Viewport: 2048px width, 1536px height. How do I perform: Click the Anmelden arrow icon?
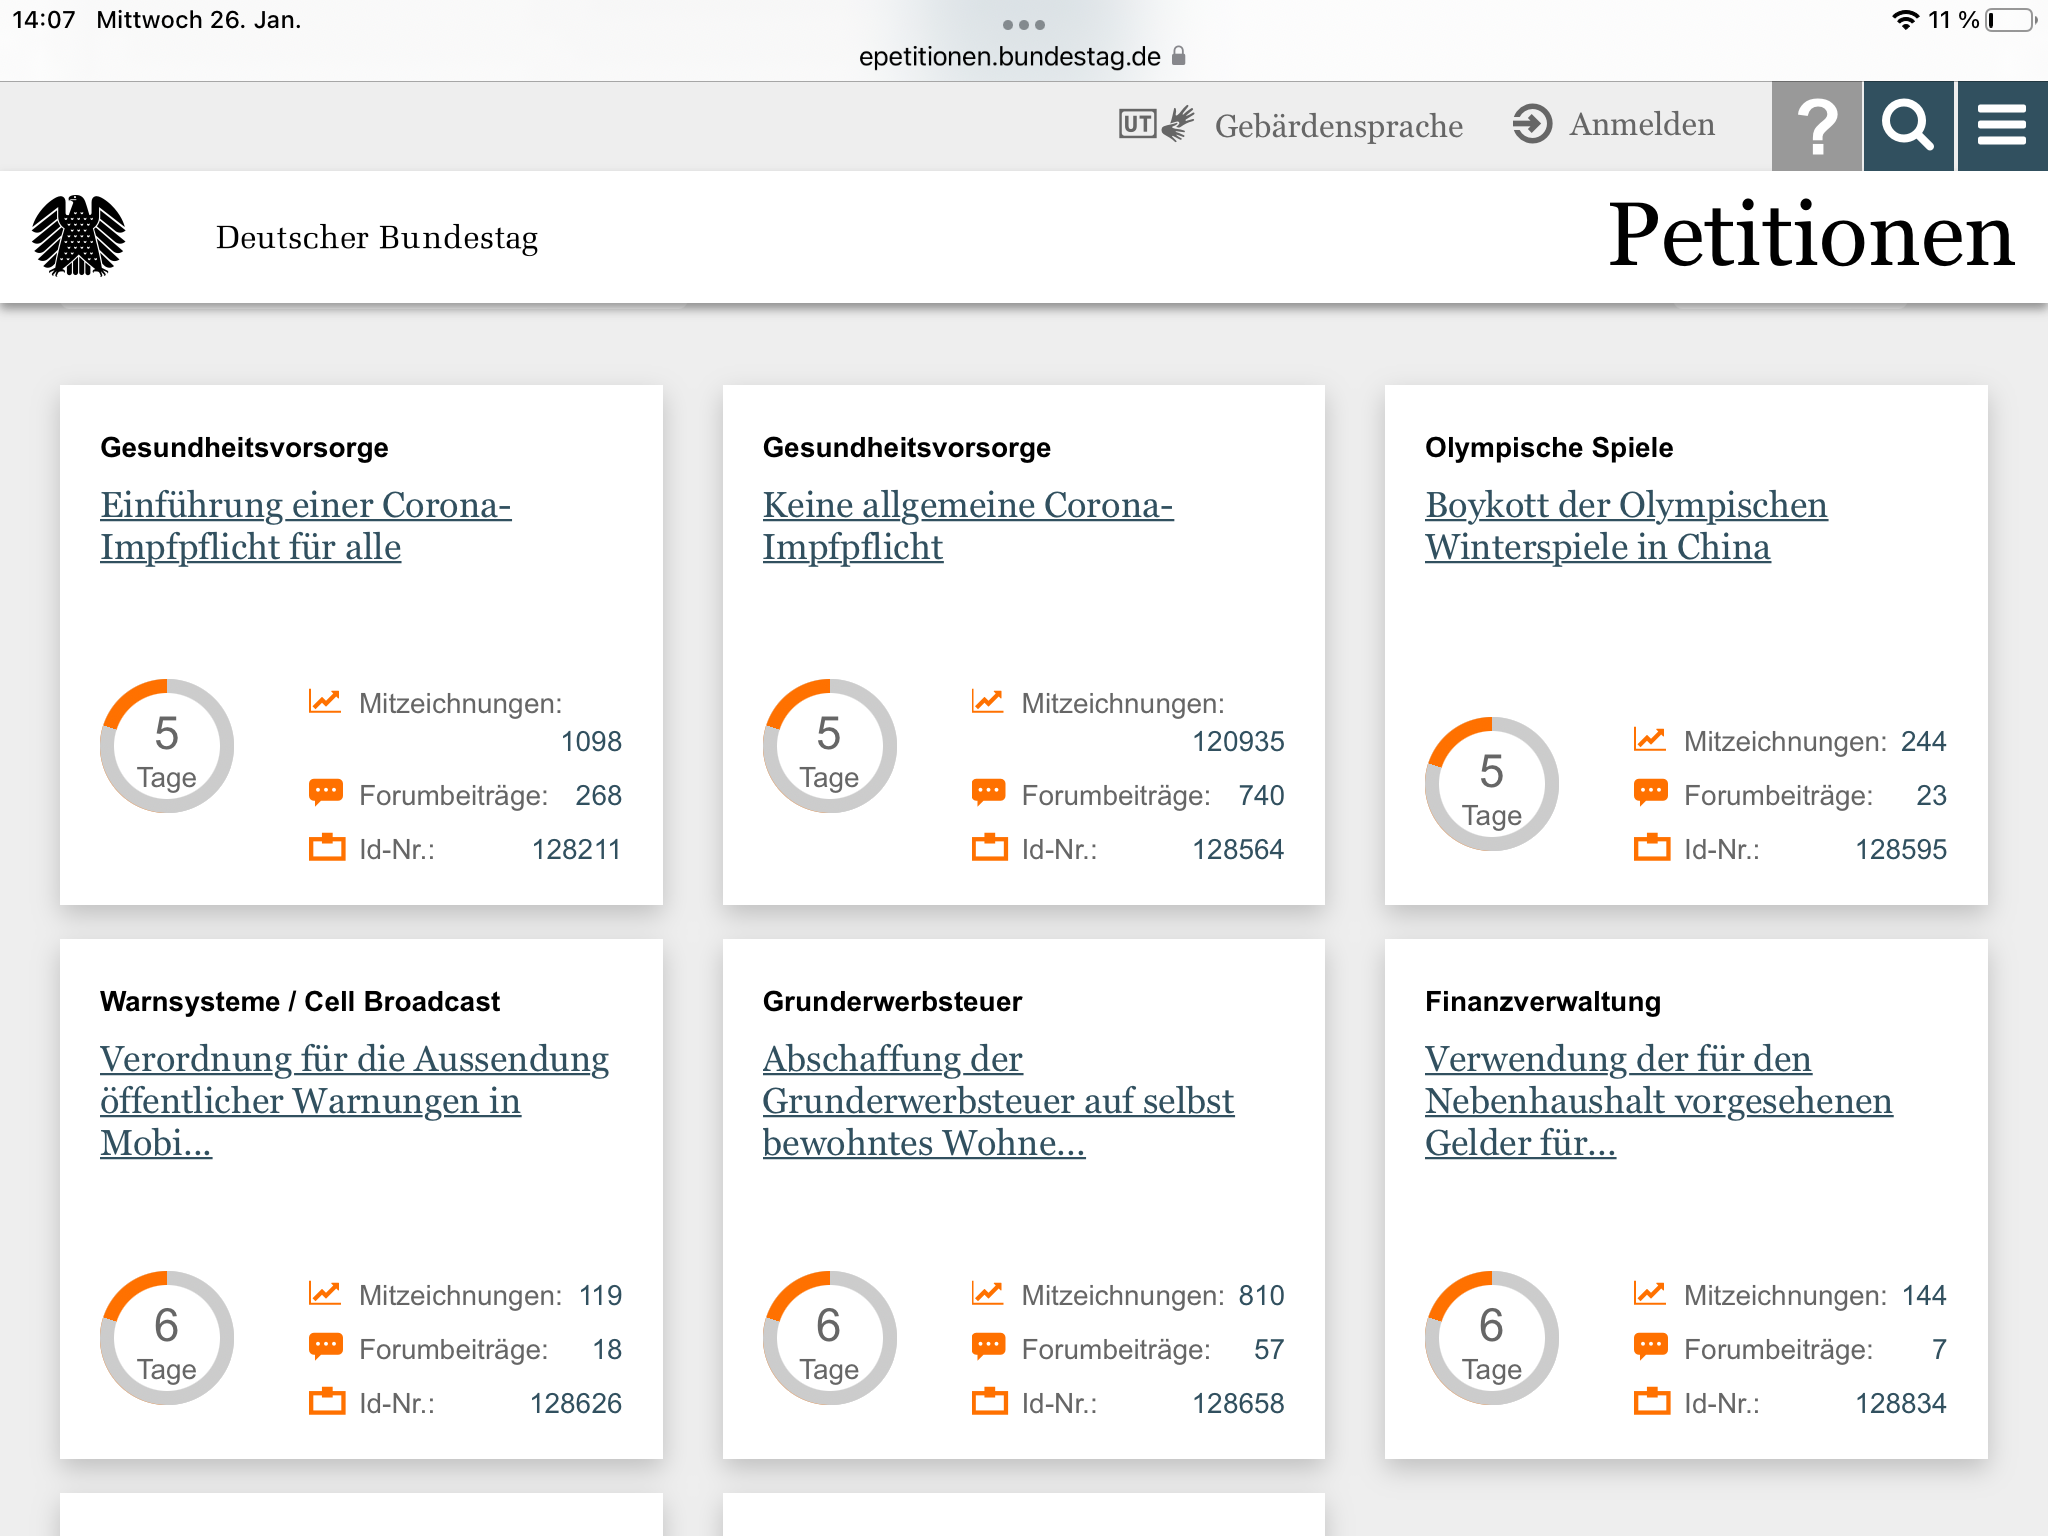click(1532, 124)
